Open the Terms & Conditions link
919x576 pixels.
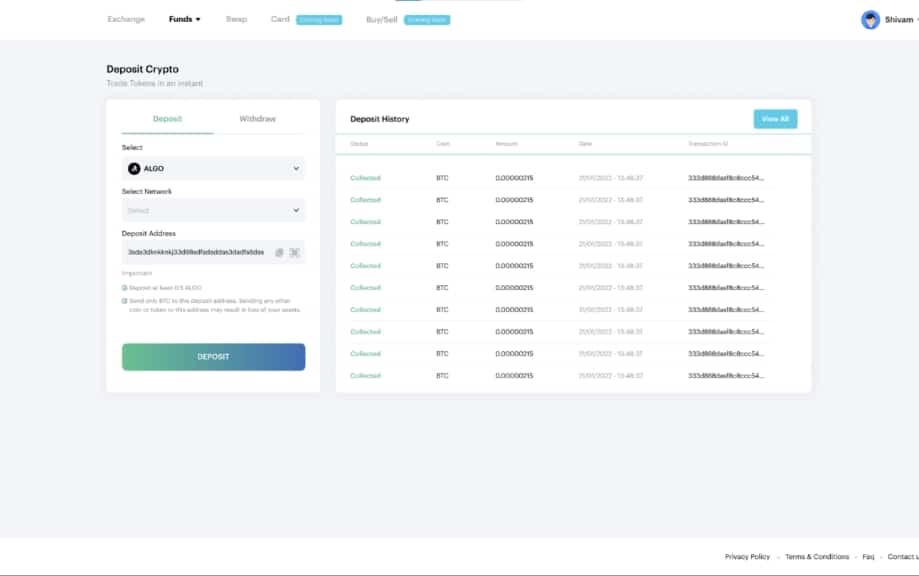817,556
